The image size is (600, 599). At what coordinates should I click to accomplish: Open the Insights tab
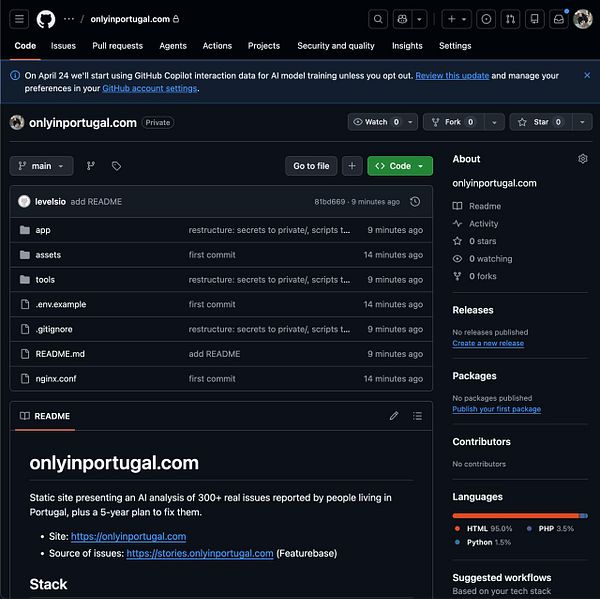407,46
